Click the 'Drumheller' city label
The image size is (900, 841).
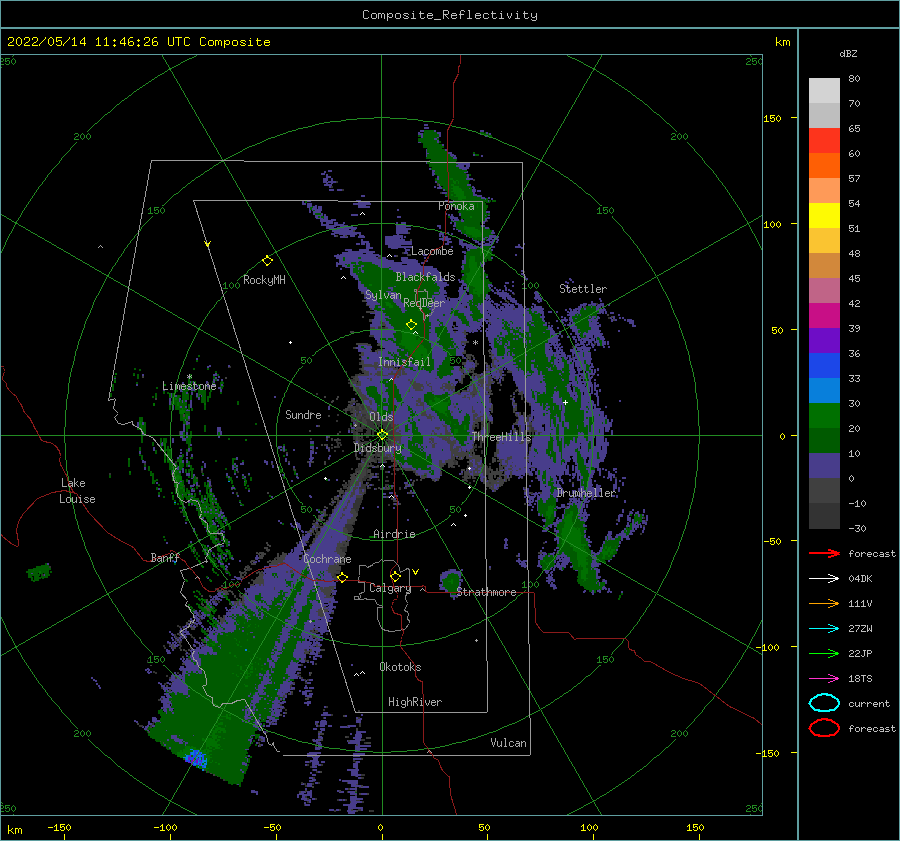pos(586,493)
